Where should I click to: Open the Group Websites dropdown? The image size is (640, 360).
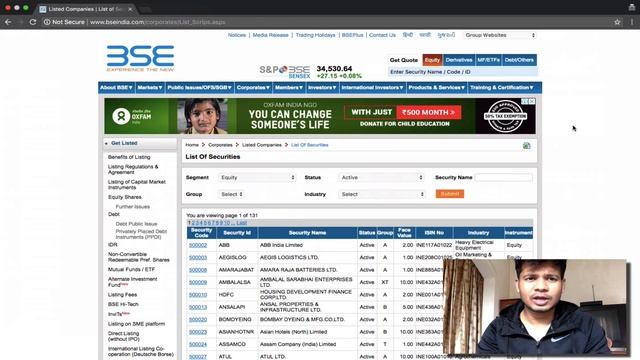coord(500,35)
